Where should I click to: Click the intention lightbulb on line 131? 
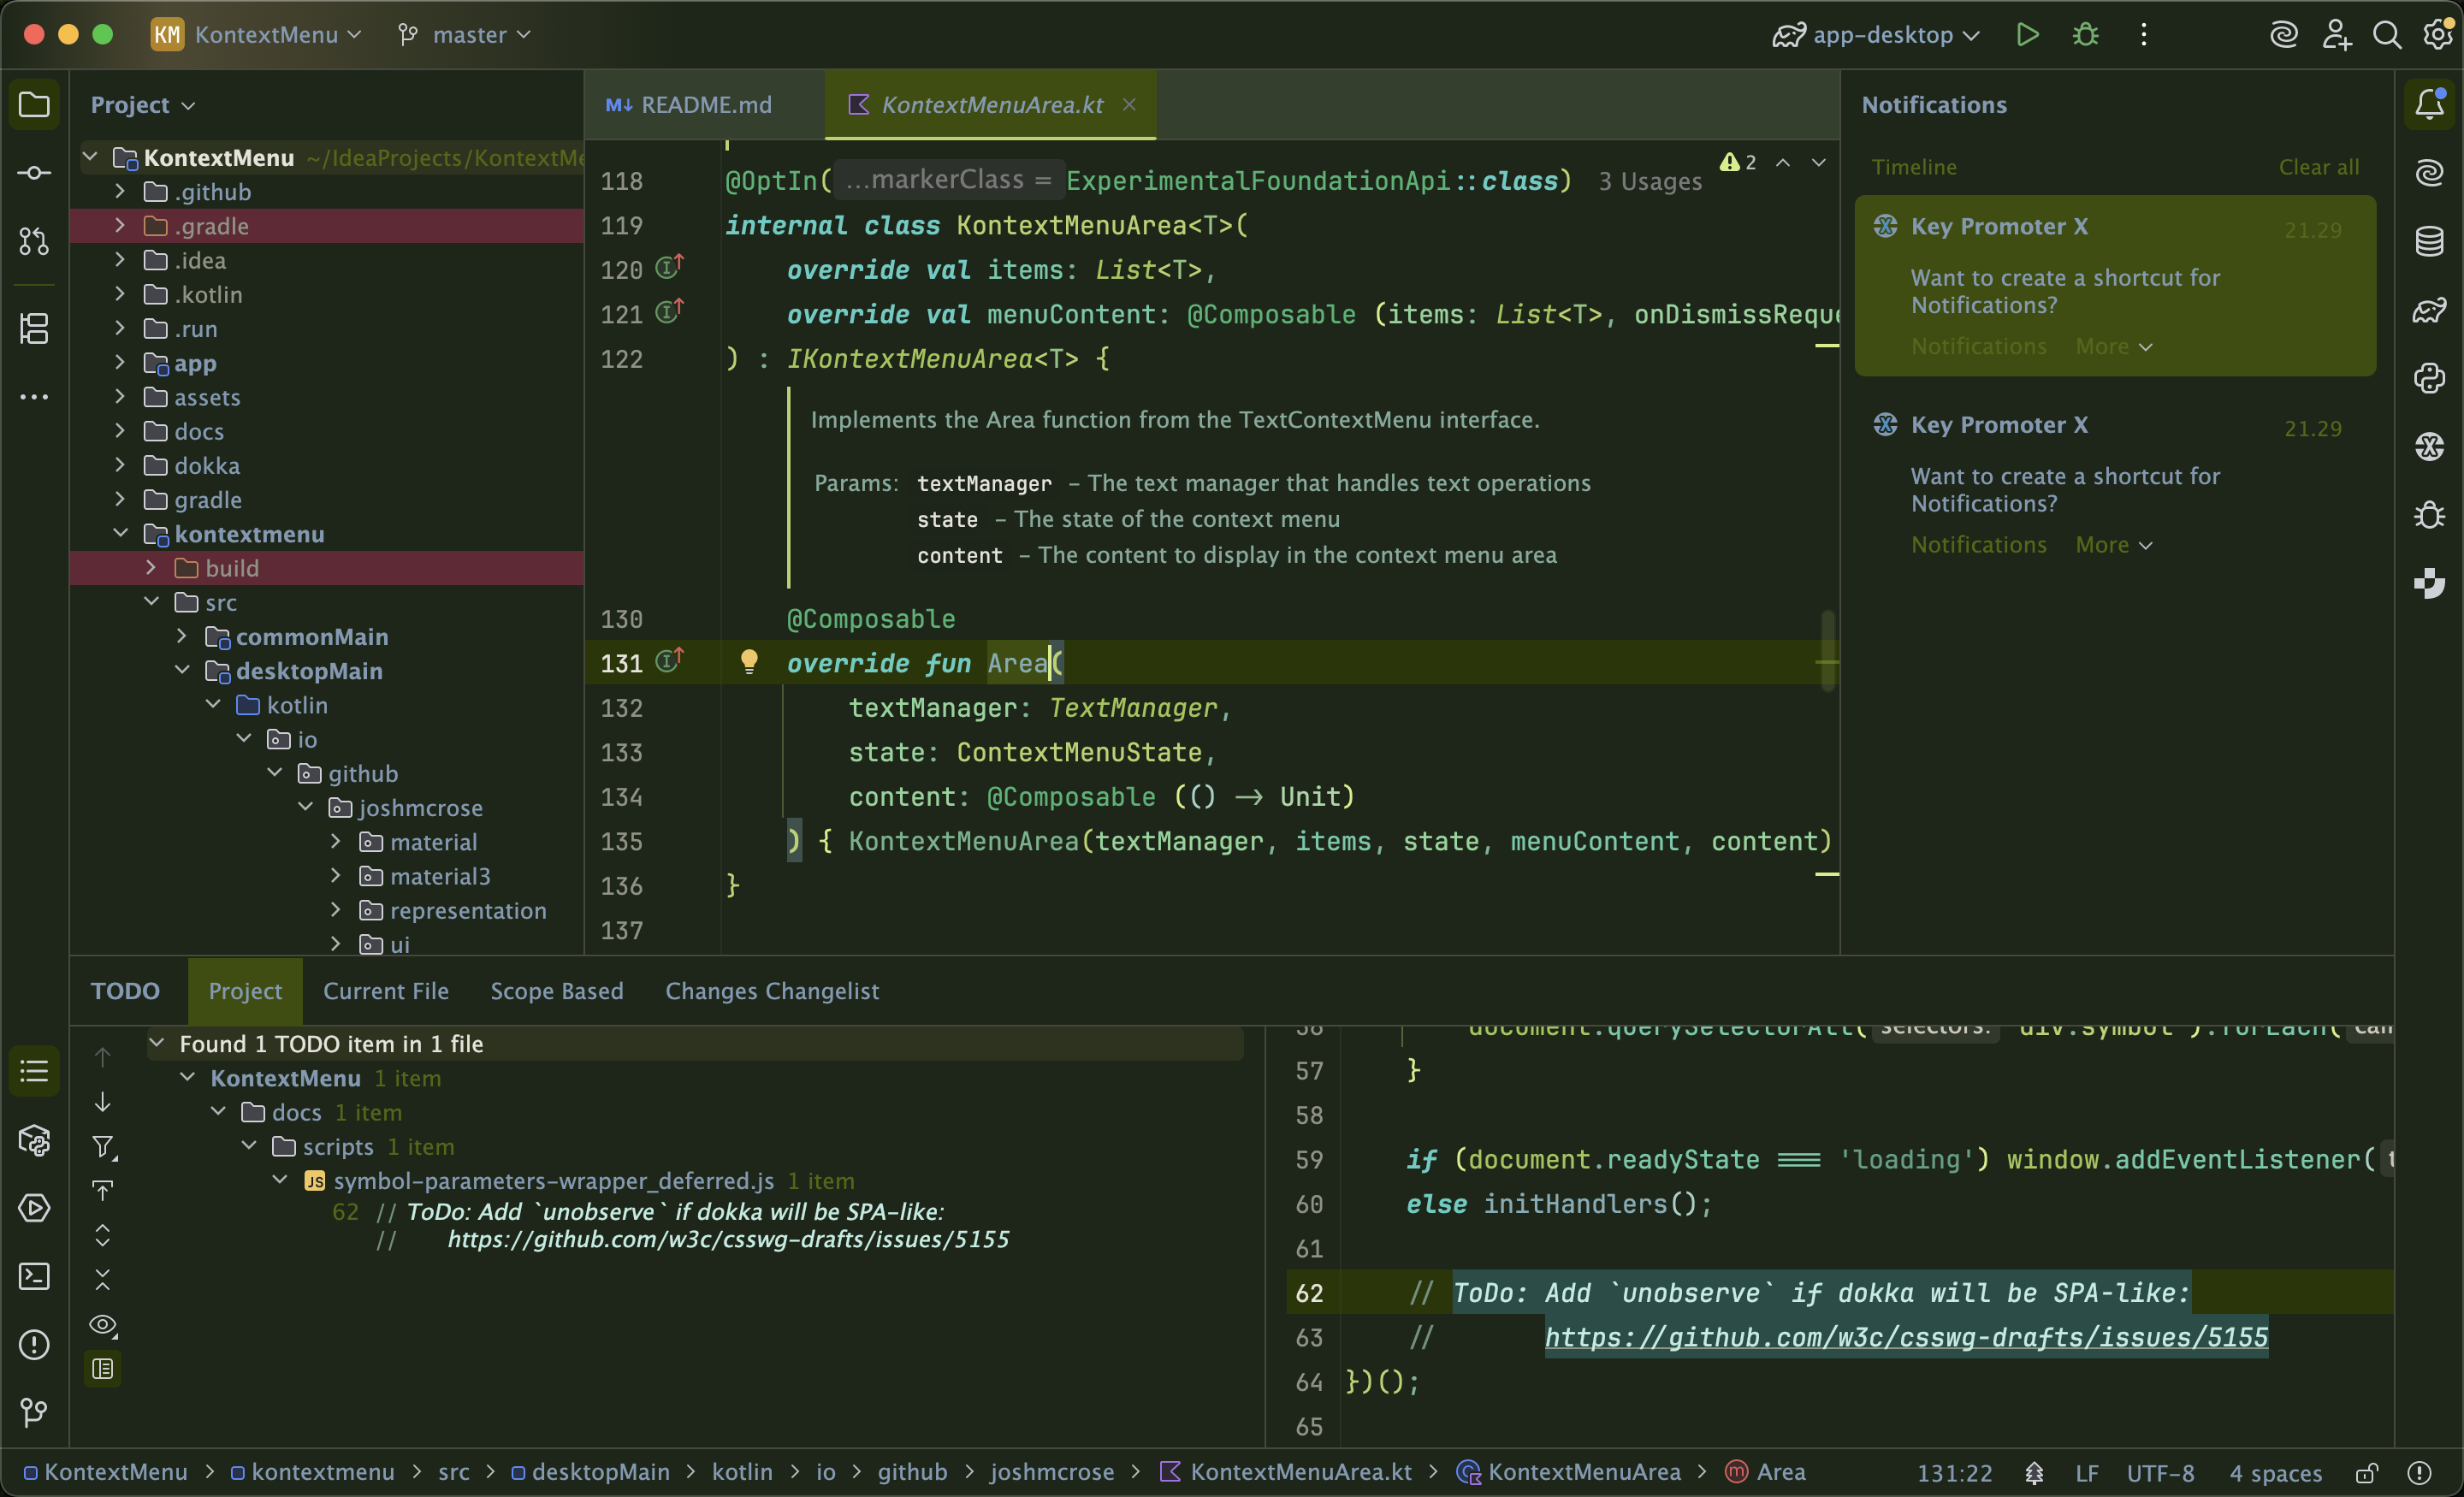[x=749, y=661]
